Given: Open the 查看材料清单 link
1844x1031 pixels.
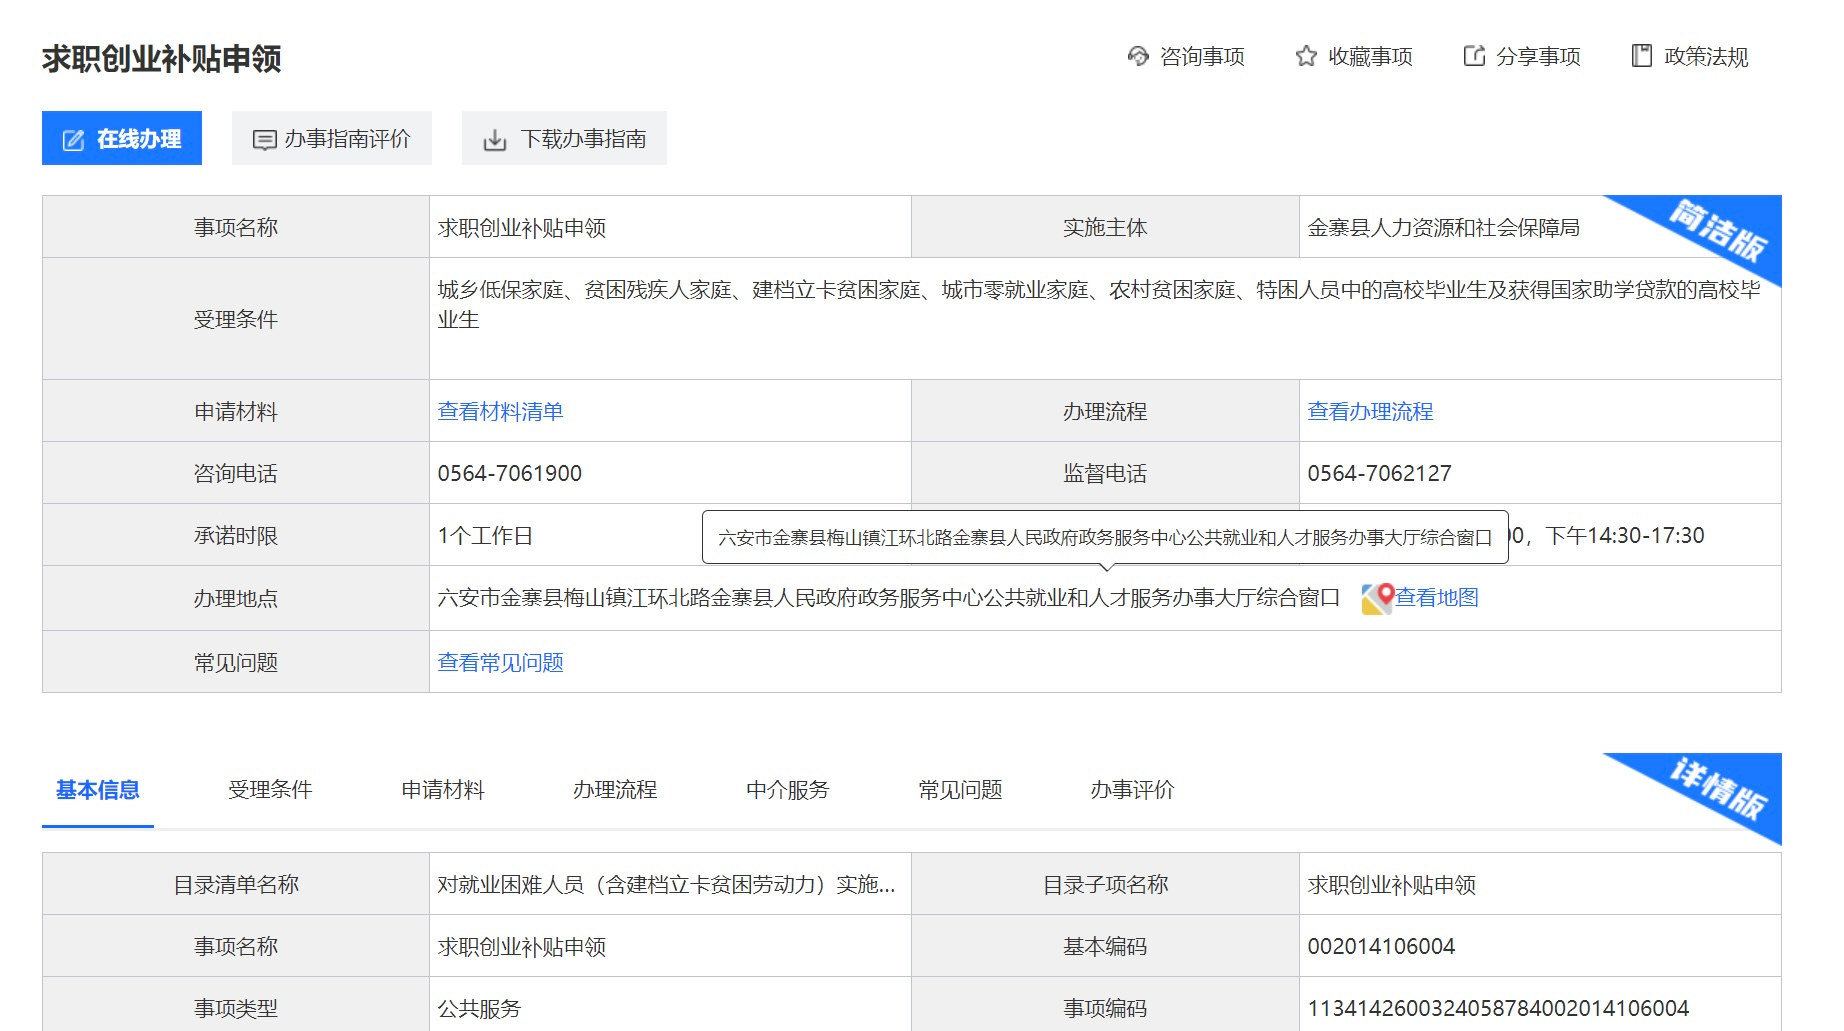Looking at the screenshot, I should [x=500, y=411].
